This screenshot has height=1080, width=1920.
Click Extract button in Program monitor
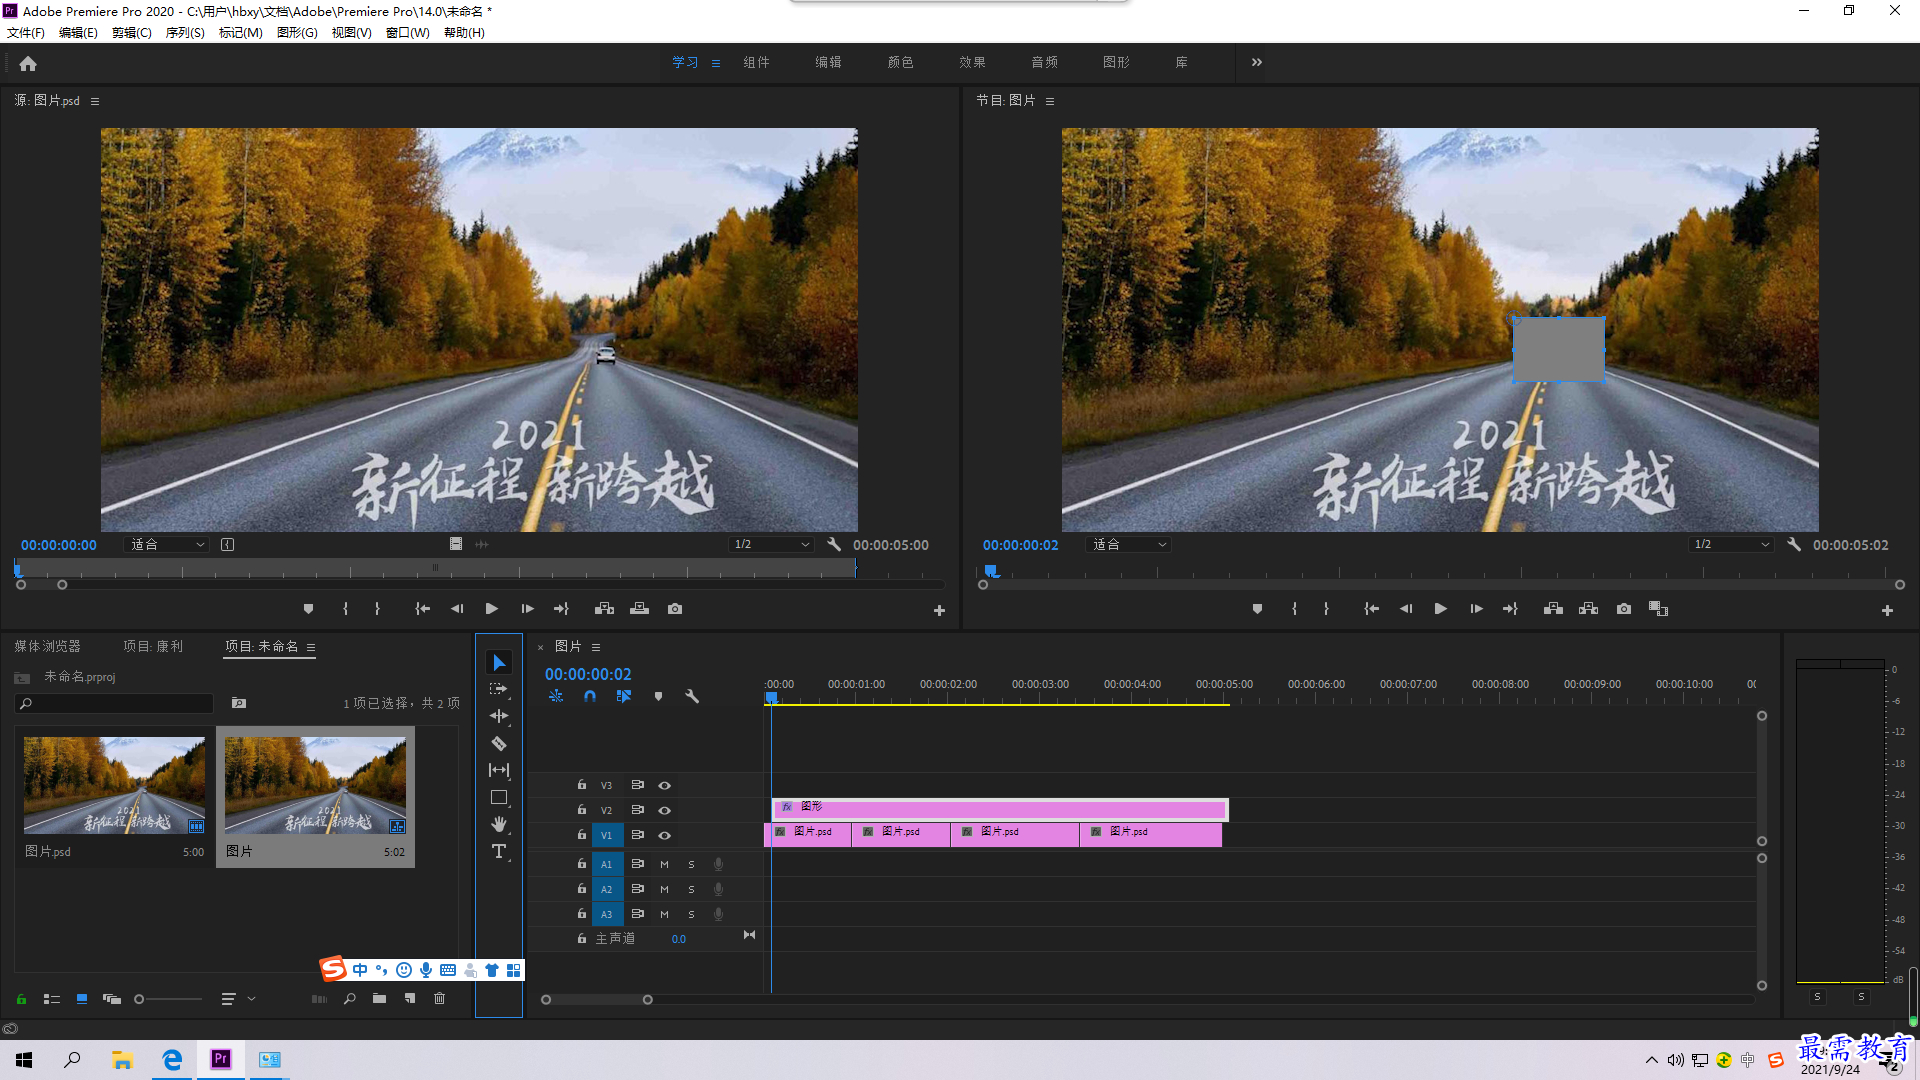pos(1588,609)
